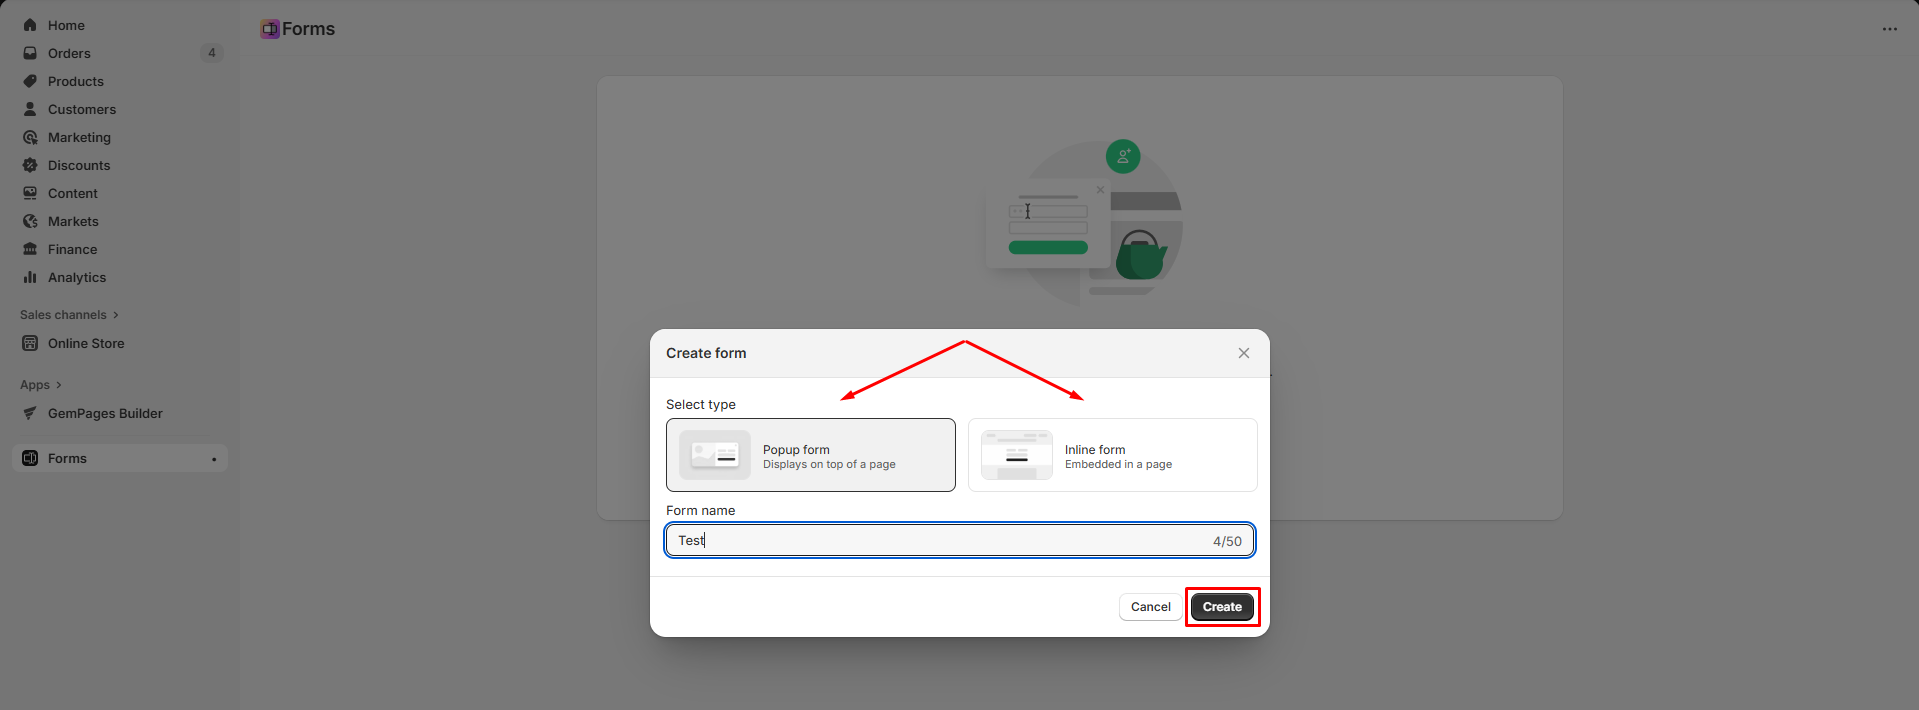Screen dimensions: 1919x710
Task: Click the Orders count badge 4
Action: coord(212,53)
